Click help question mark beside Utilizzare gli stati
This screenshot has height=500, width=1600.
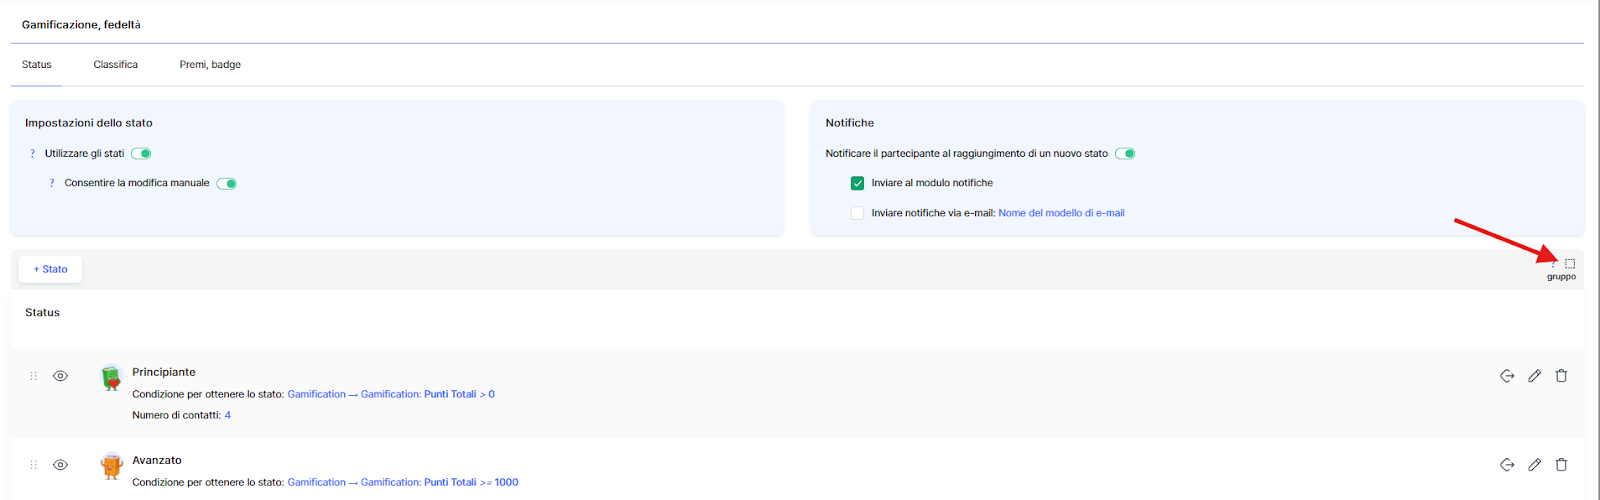tap(32, 154)
